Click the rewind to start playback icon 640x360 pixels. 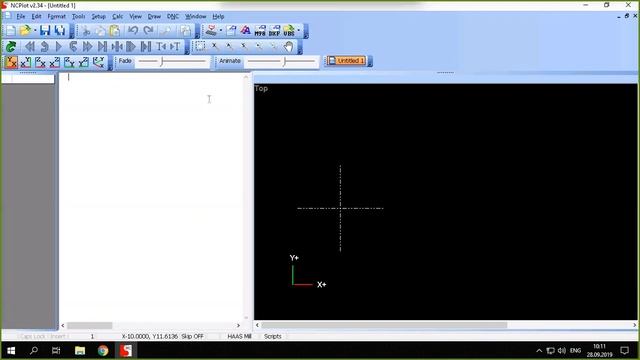[29, 47]
